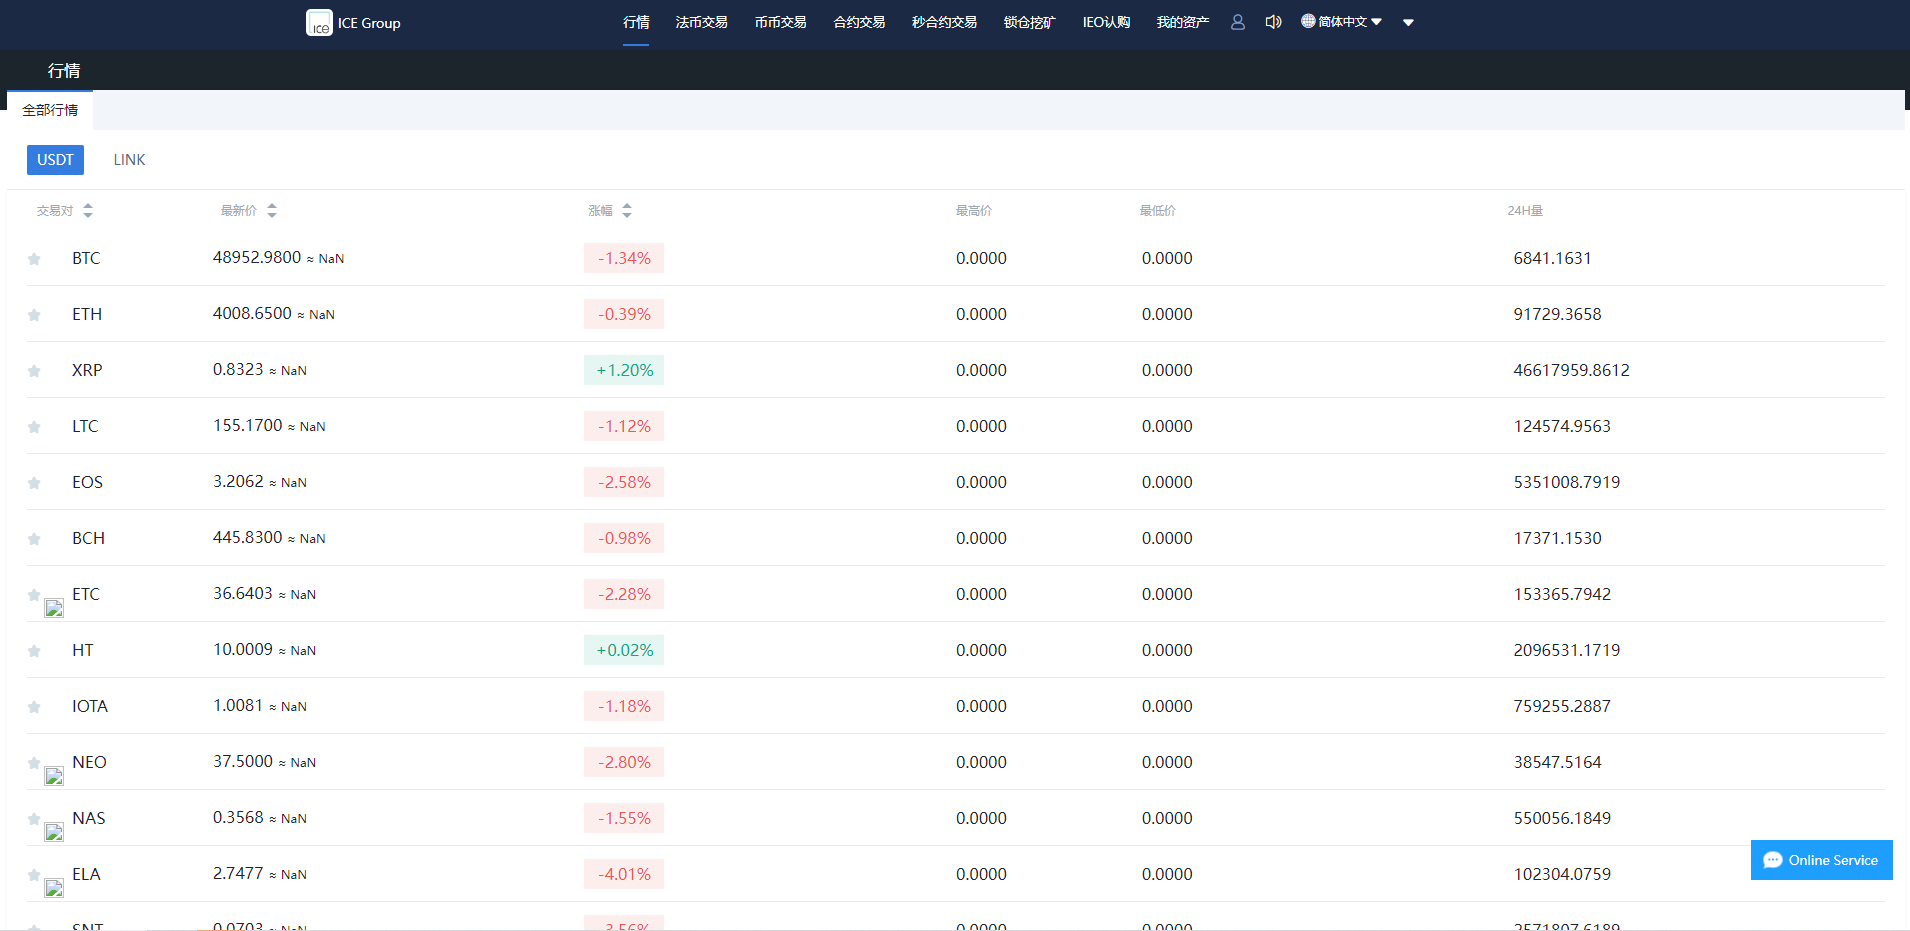
Task: Open the dropdown arrow right of language selector
Action: [1408, 23]
